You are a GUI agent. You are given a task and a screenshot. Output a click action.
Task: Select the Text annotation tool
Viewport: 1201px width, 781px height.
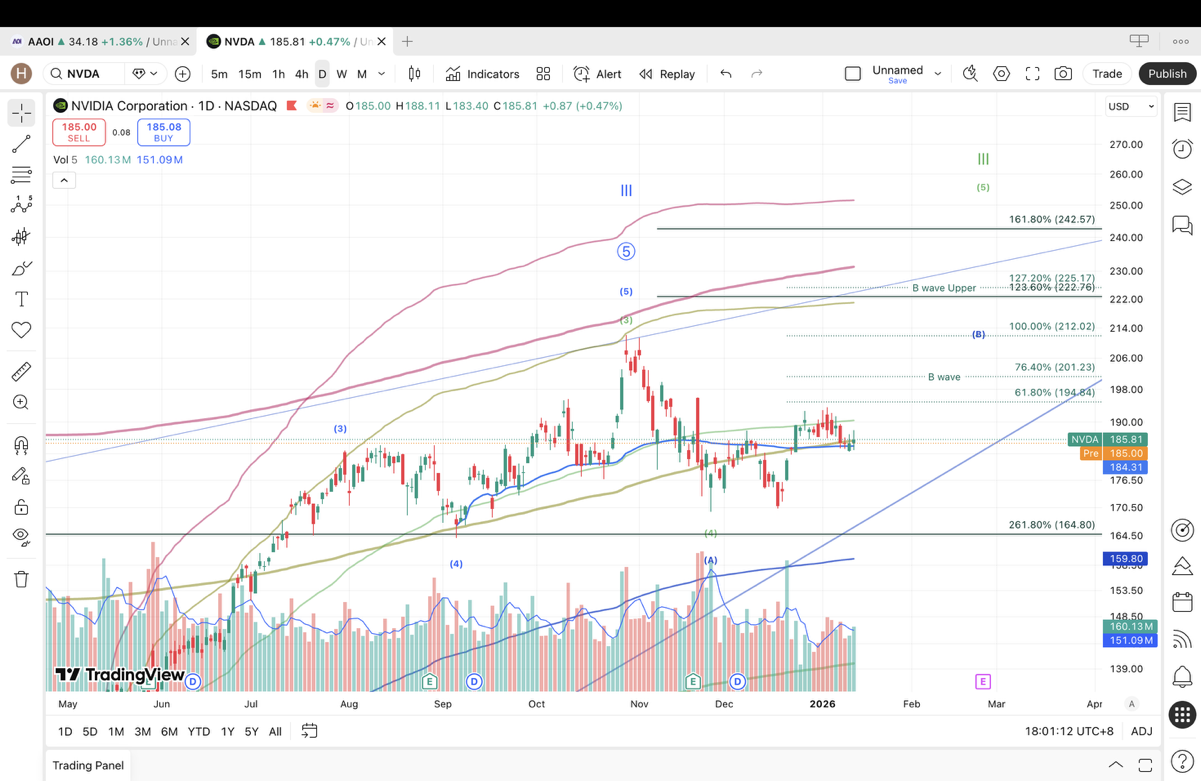(21, 299)
